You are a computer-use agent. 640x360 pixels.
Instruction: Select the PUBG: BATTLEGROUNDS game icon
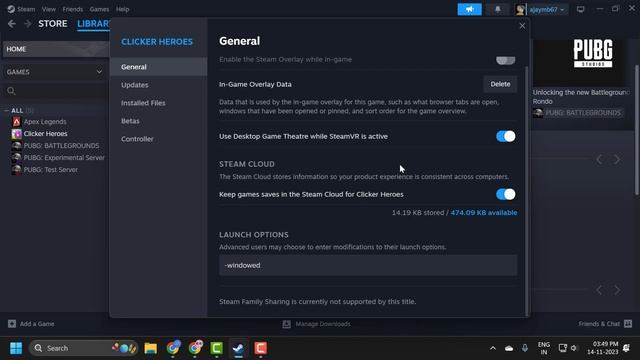pyautogui.click(x=16, y=145)
